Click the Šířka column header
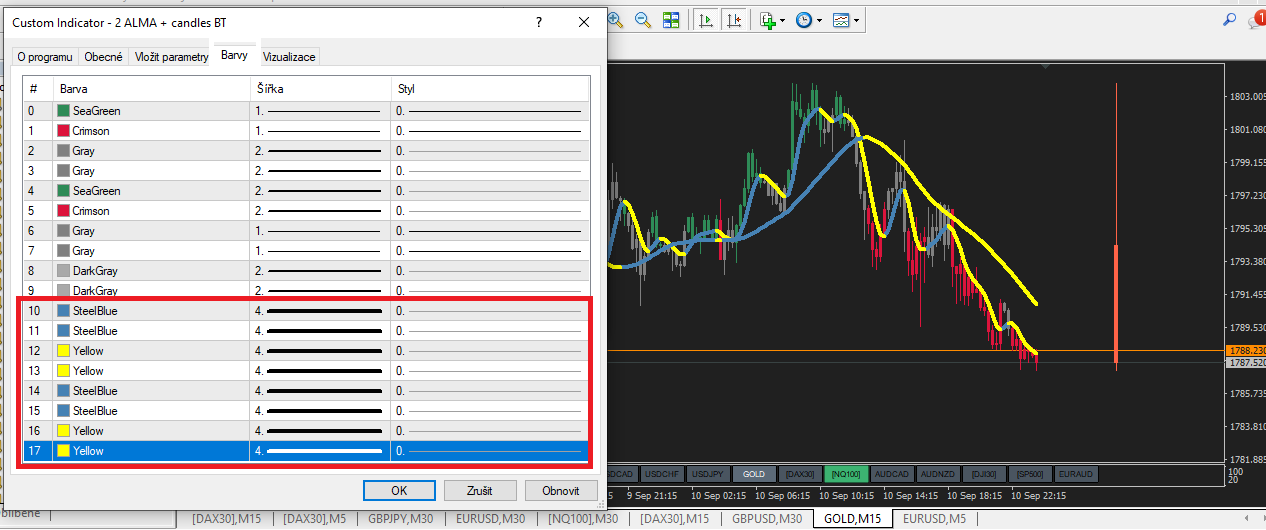Viewport: 1266px width, 530px height. click(x=320, y=89)
